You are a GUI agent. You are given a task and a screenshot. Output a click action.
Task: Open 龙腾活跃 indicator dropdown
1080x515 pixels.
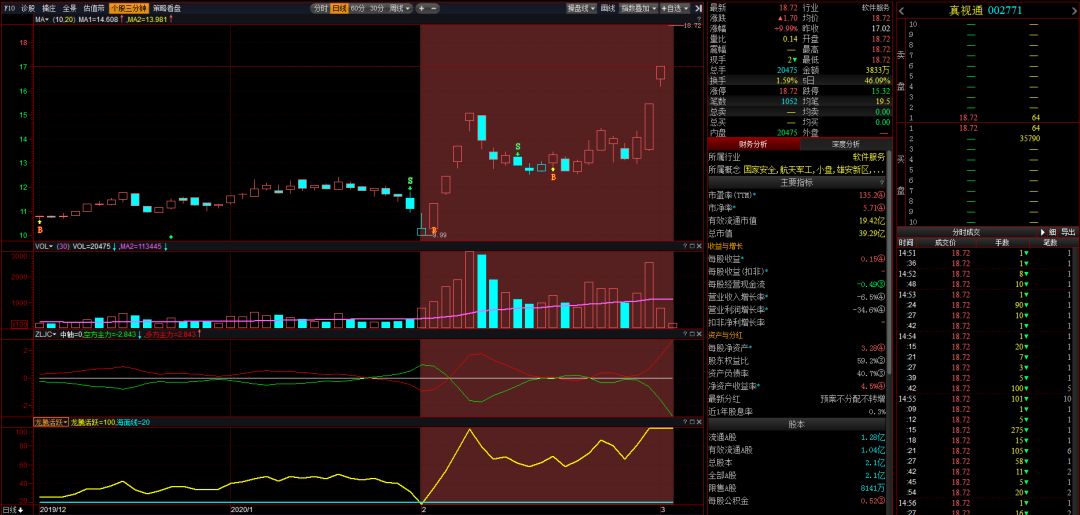click(x=52, y=421)
